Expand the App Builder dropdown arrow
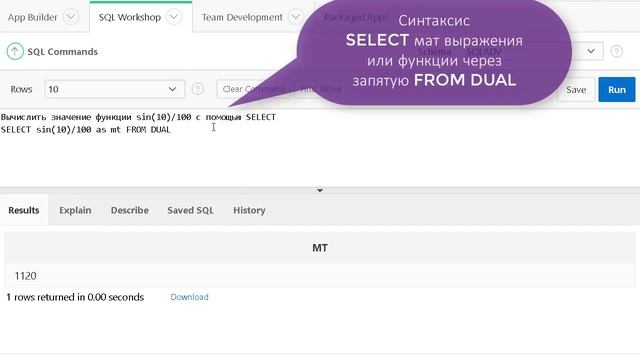The height and width of the screenshot is (360, 640). coord(71,17)
